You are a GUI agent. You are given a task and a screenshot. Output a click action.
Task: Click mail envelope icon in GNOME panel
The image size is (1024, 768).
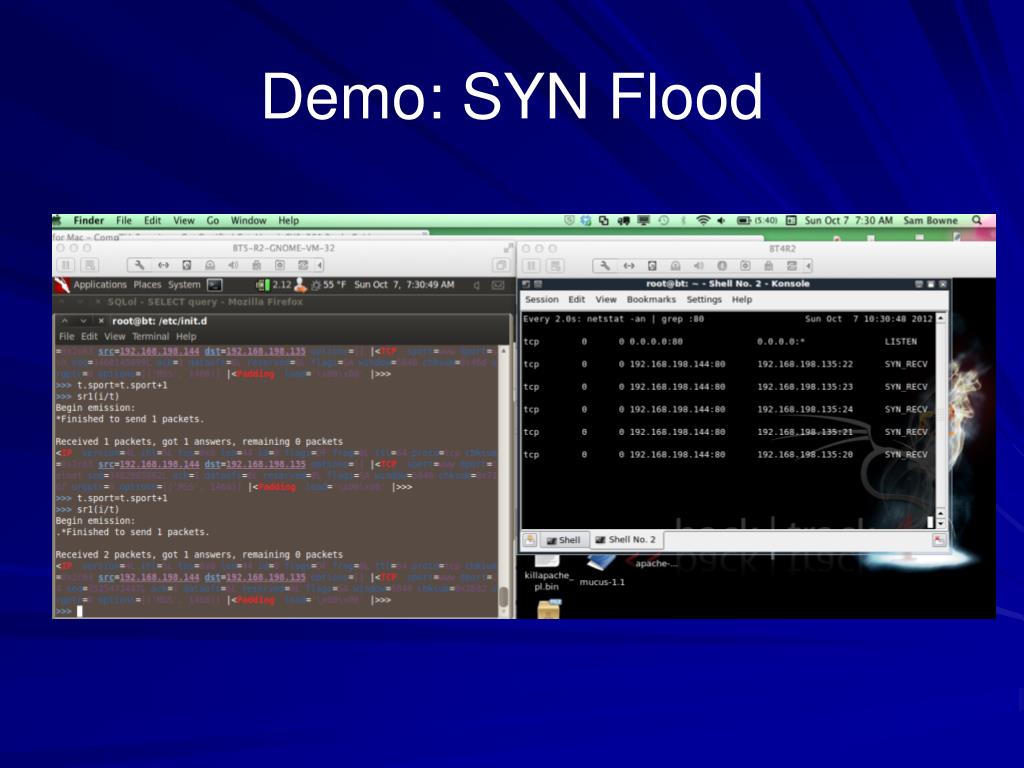(x=498, y=285)
